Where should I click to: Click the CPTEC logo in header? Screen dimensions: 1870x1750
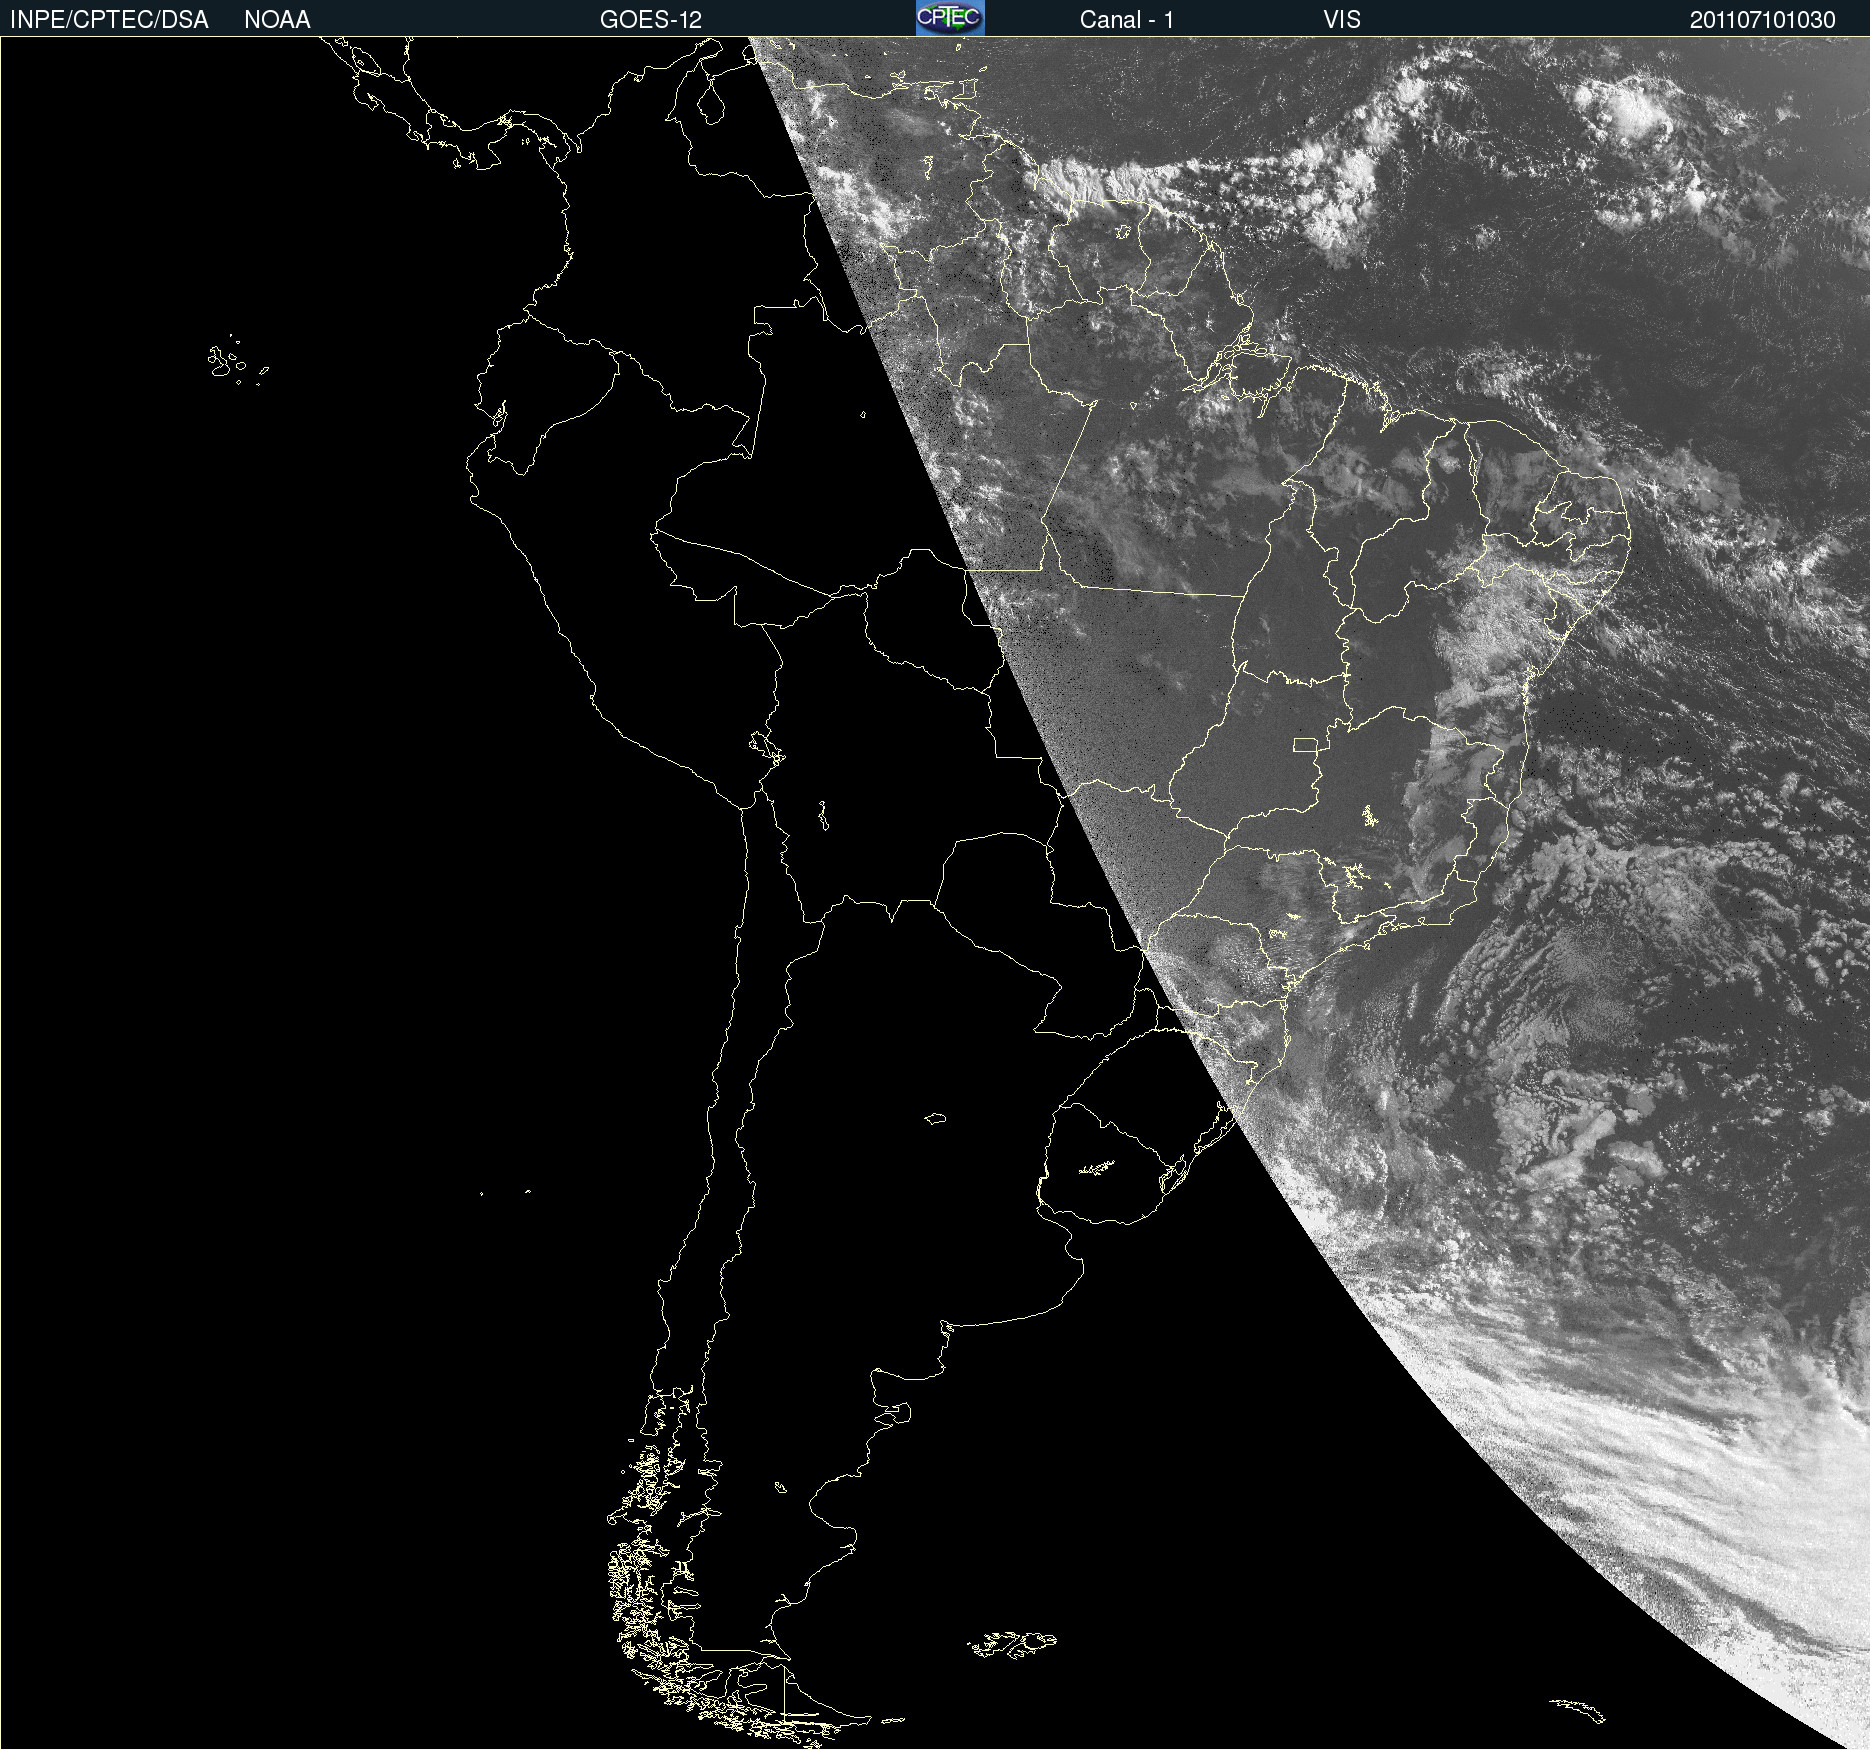[950, 18]
